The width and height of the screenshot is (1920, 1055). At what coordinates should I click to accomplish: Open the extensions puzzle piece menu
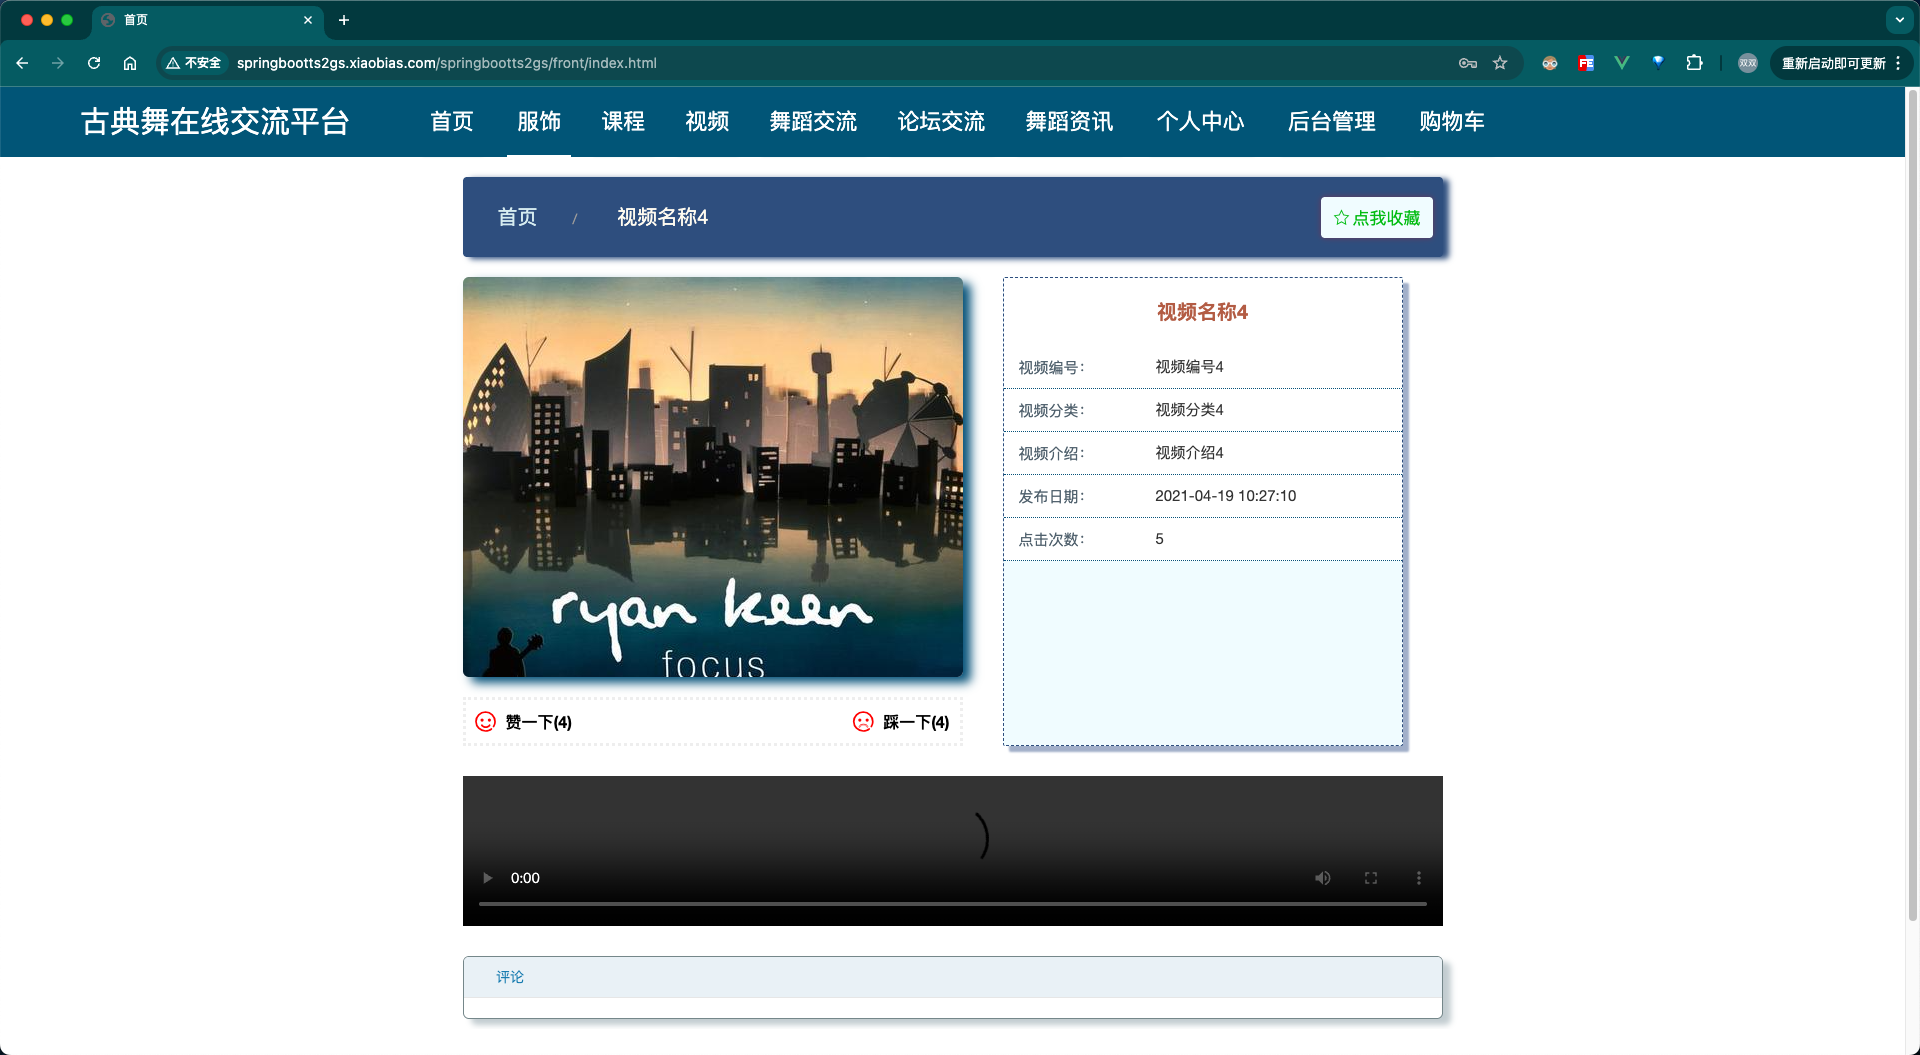click(x=1694, y=63)
